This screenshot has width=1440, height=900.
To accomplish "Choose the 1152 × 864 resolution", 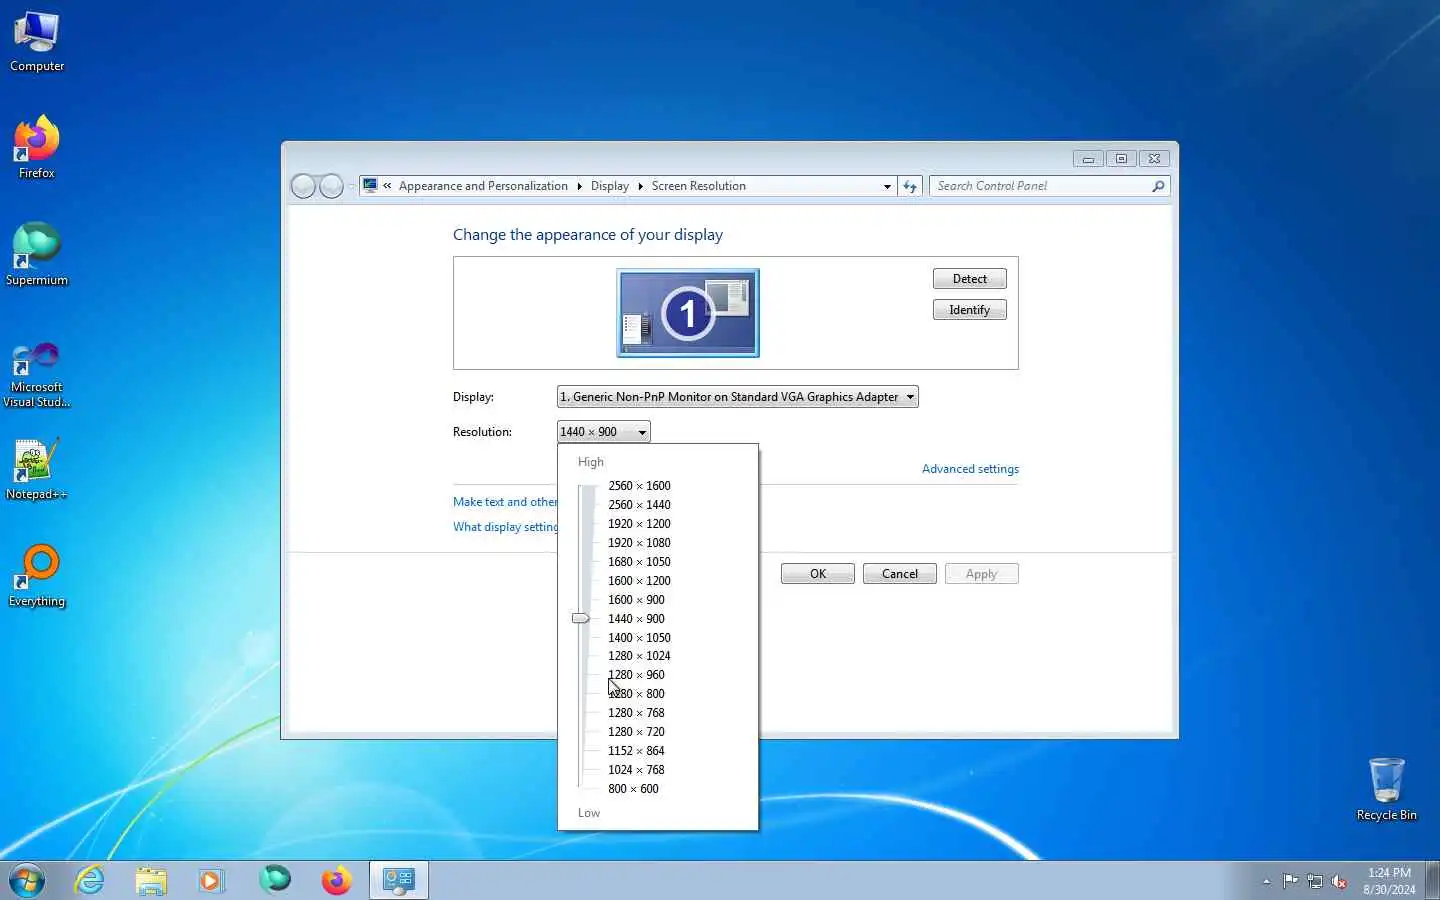I will click(x=636, y=751).
